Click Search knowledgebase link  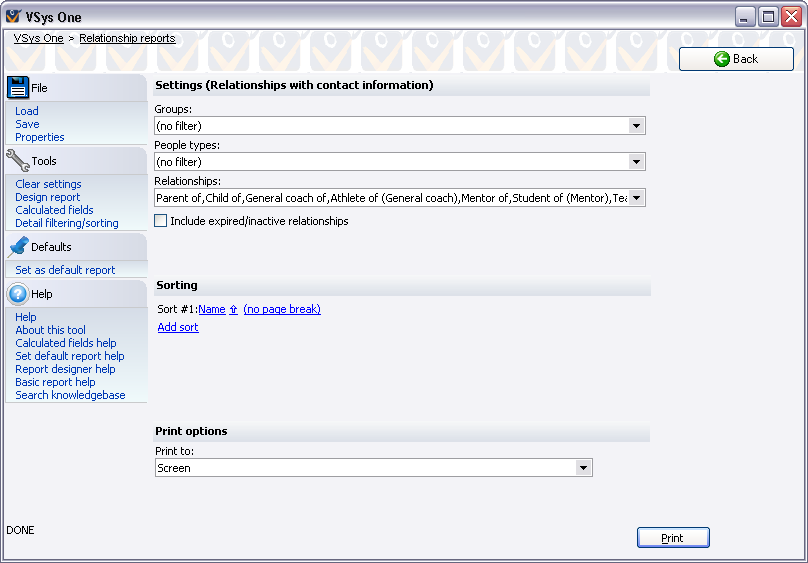[x=70, y=395]
